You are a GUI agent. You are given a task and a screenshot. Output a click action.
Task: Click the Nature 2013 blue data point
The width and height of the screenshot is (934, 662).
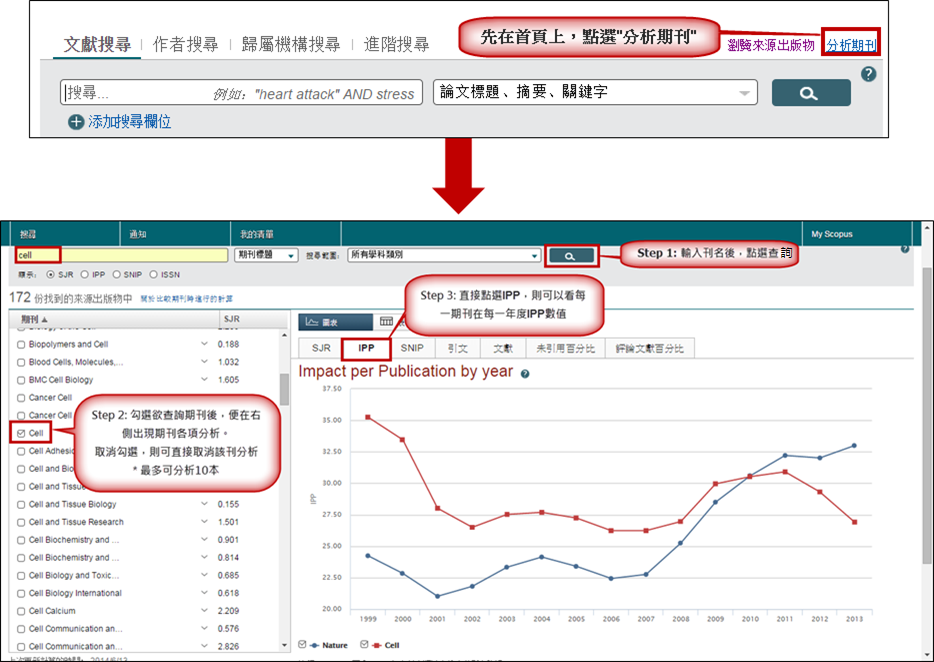[854, 446]
